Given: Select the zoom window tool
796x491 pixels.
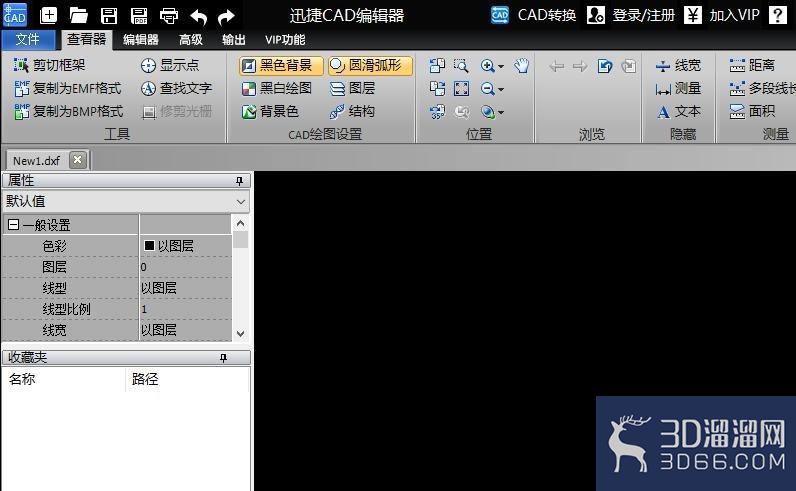Looking at the screenshot, I should tap(461, 66).
